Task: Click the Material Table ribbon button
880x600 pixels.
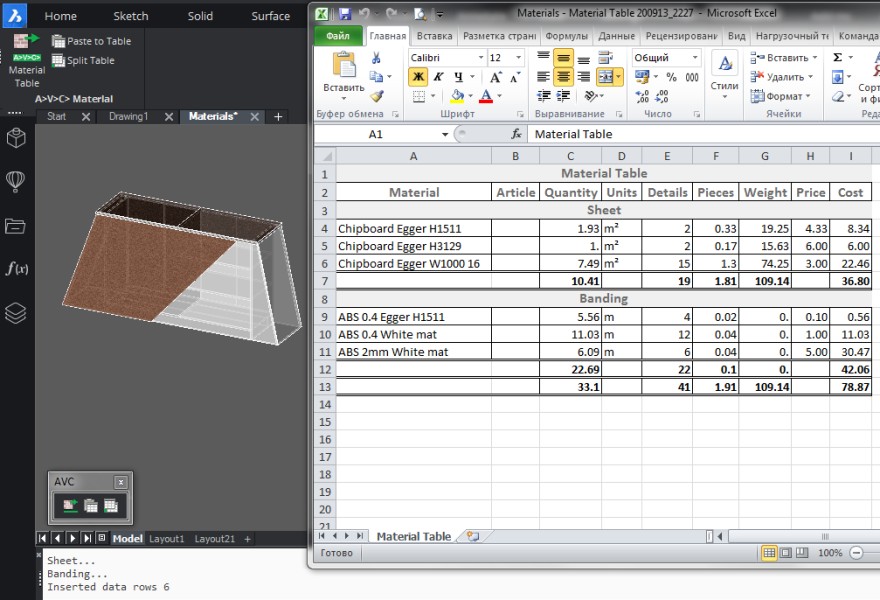Action: 27,60
